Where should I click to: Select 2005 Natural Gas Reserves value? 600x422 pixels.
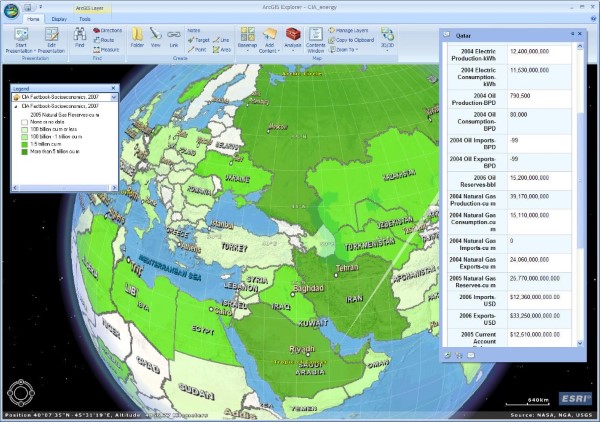535,279
